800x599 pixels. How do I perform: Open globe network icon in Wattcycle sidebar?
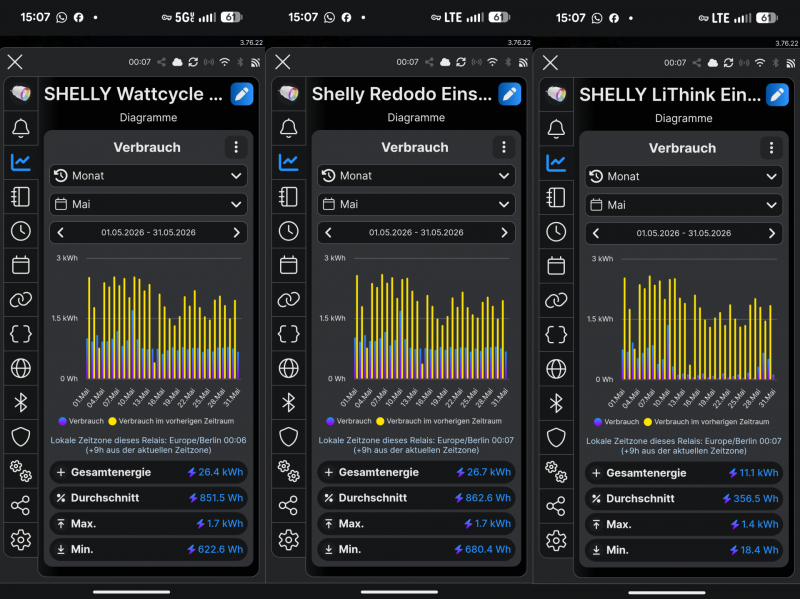21,368
